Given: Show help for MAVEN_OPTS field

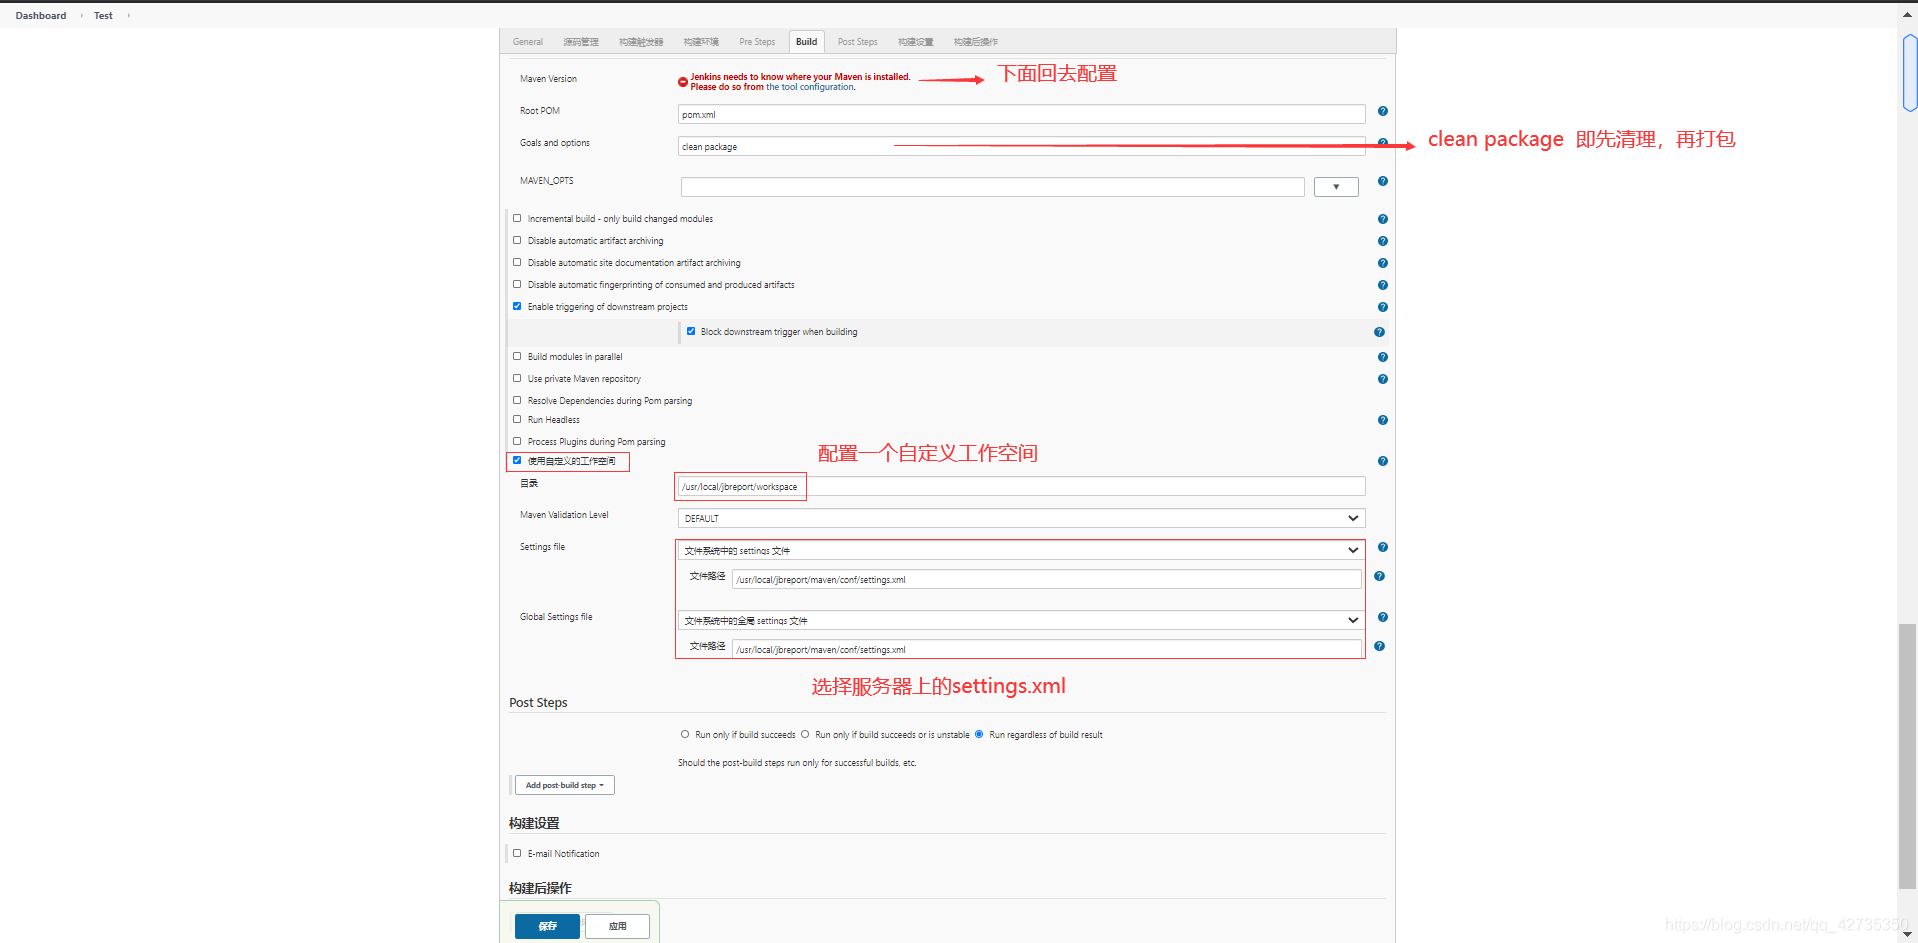Looking at the screenshot, I should pyautogui.click(x=1382, y=181).
